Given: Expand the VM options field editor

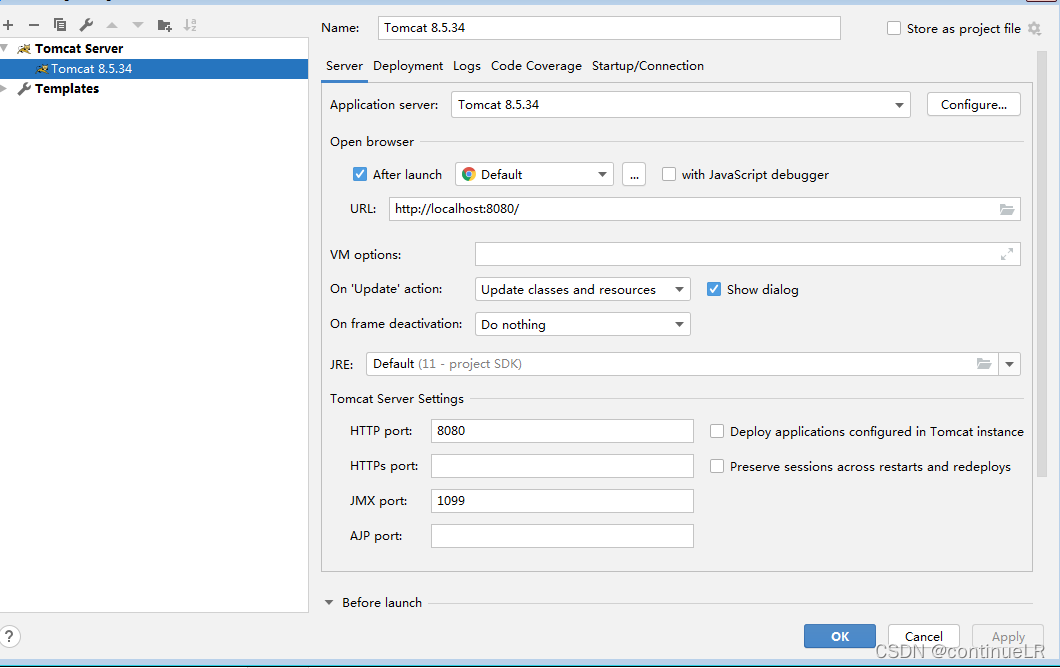Looking at the screenshot, I should click(x=1007, y=254).
